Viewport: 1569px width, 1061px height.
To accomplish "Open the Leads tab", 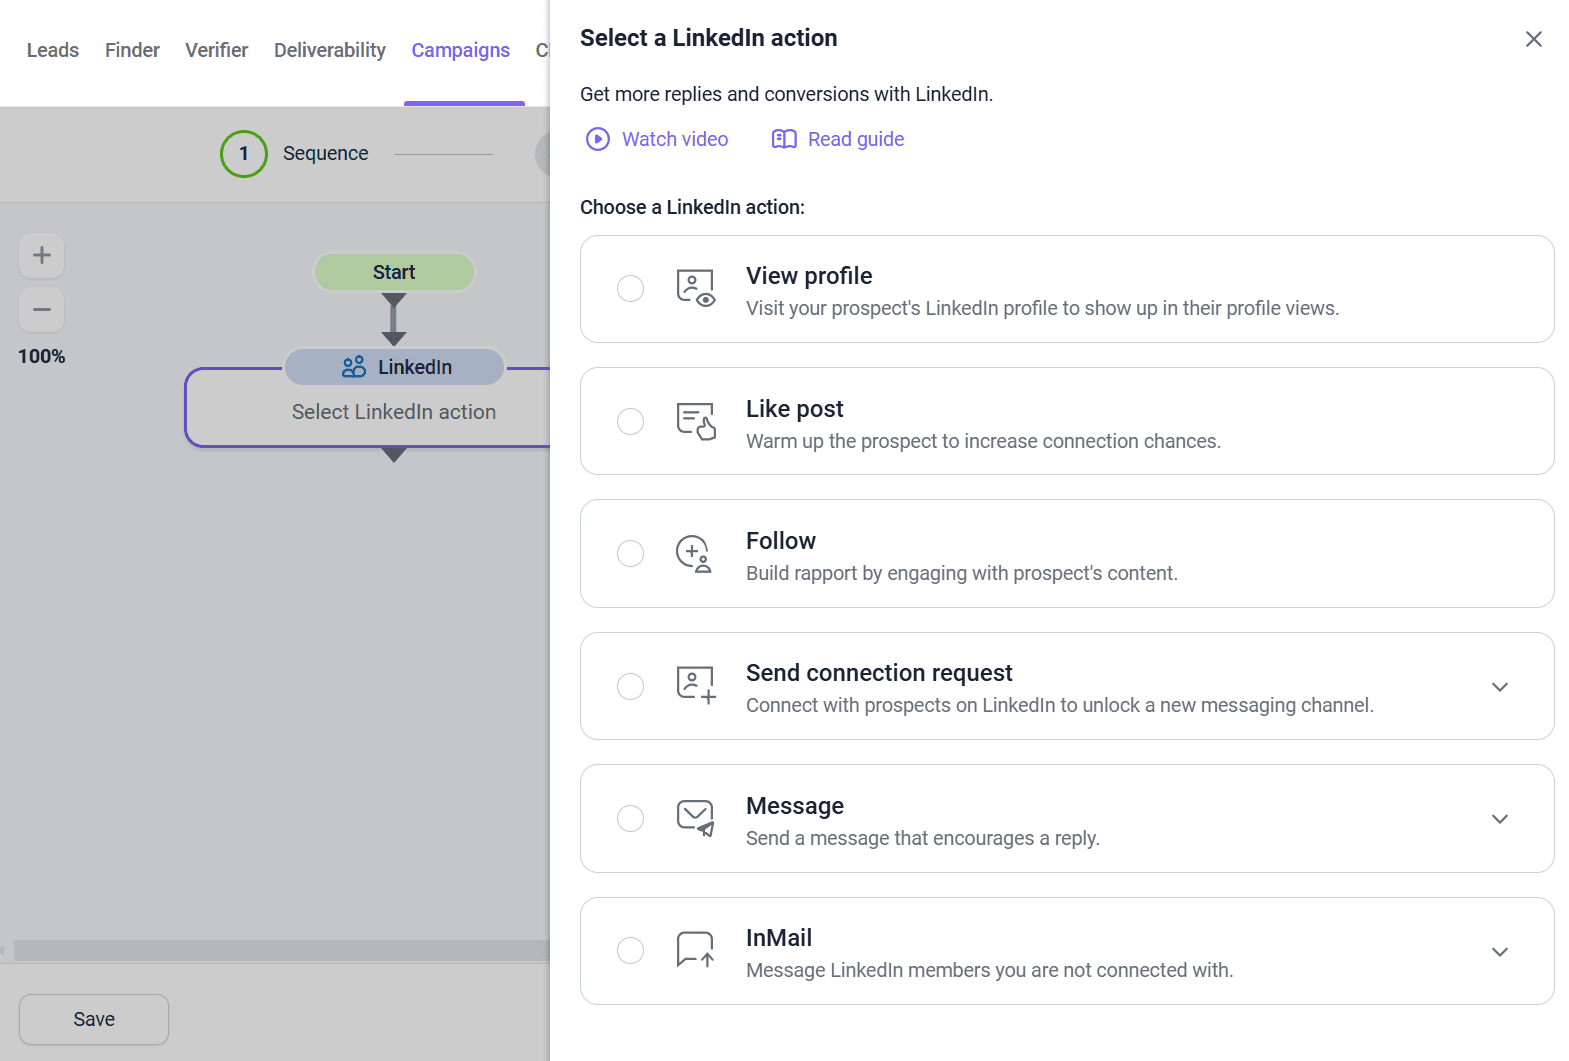I will click(x=52, y=50).
